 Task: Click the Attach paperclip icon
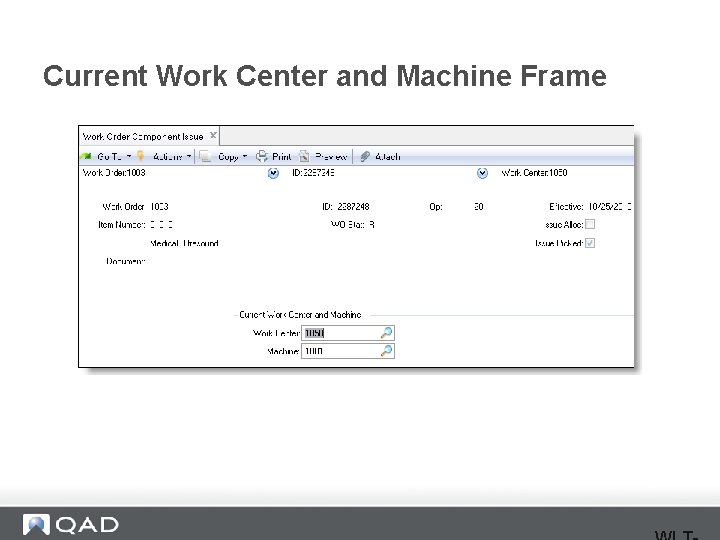[365, 157]
